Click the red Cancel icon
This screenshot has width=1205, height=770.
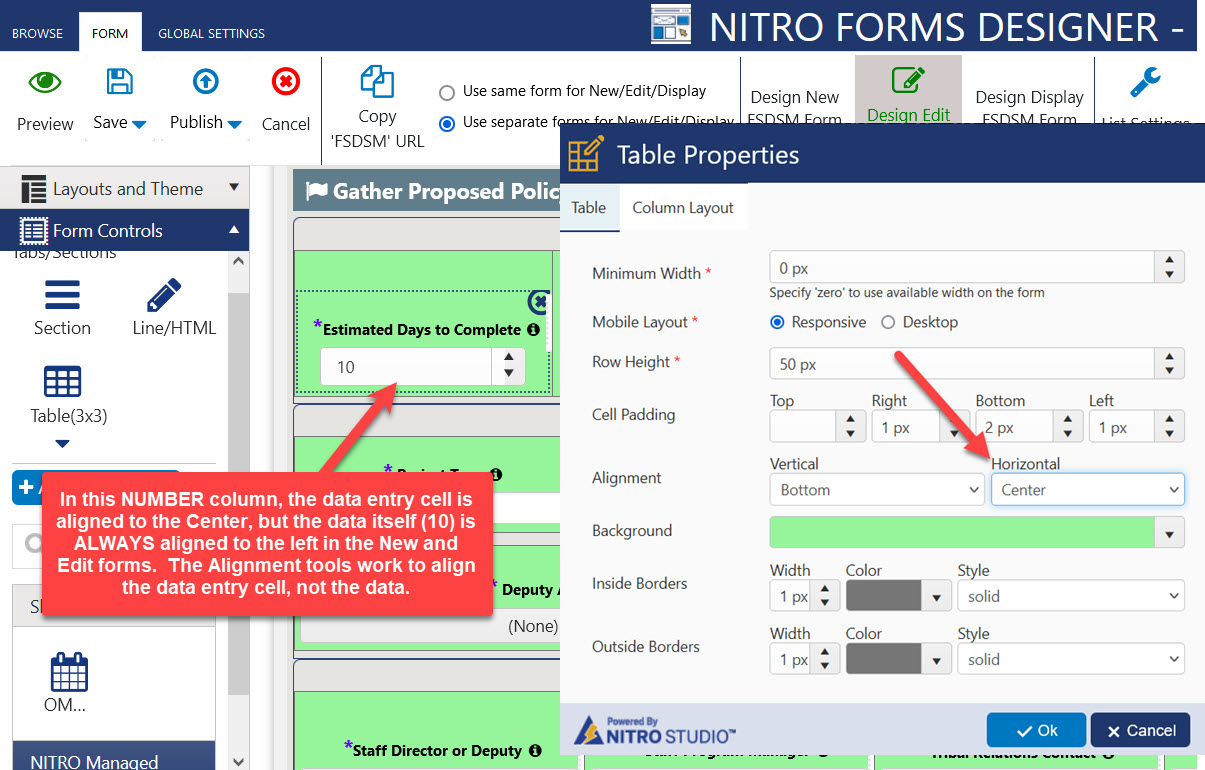tap(286, 81)
